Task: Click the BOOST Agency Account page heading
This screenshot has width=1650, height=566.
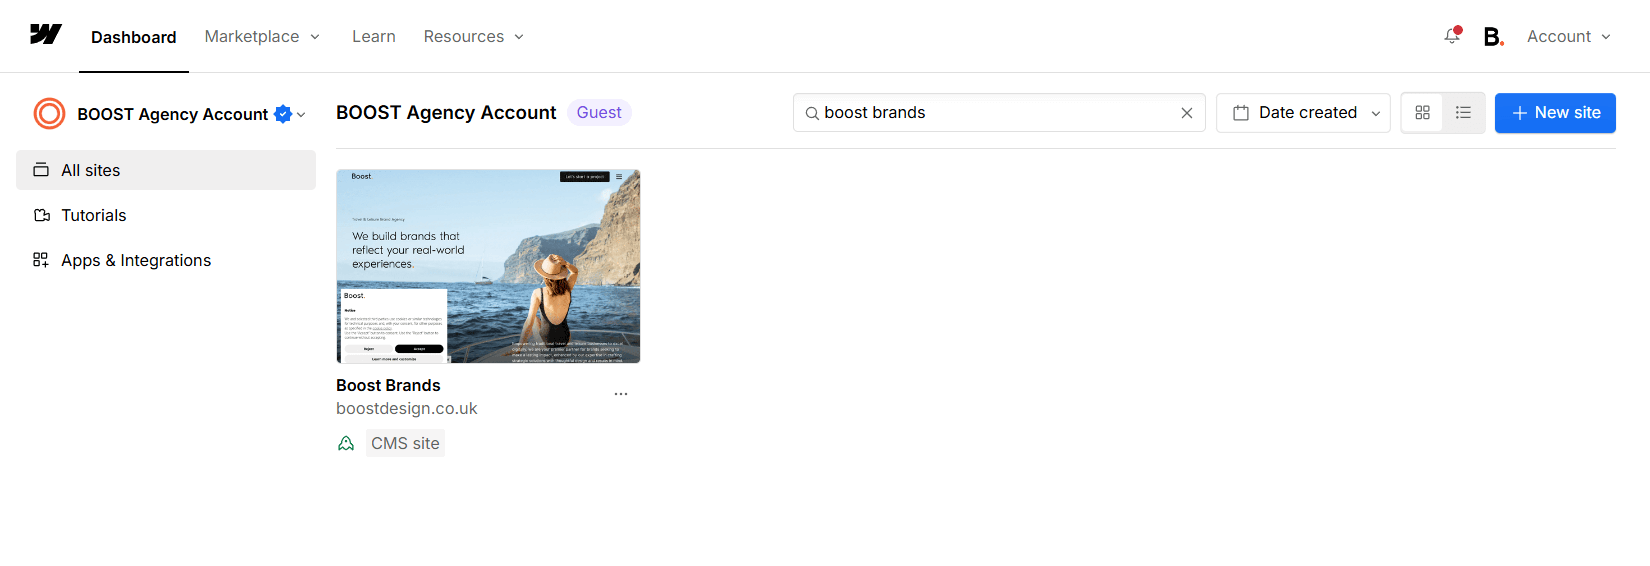Action: point(446,113)
